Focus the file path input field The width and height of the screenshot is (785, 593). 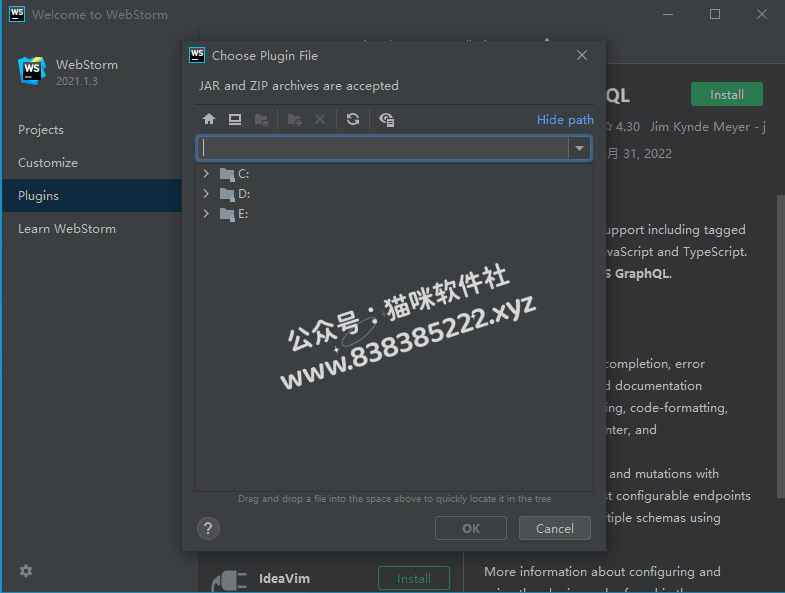[x=382, y=148]
